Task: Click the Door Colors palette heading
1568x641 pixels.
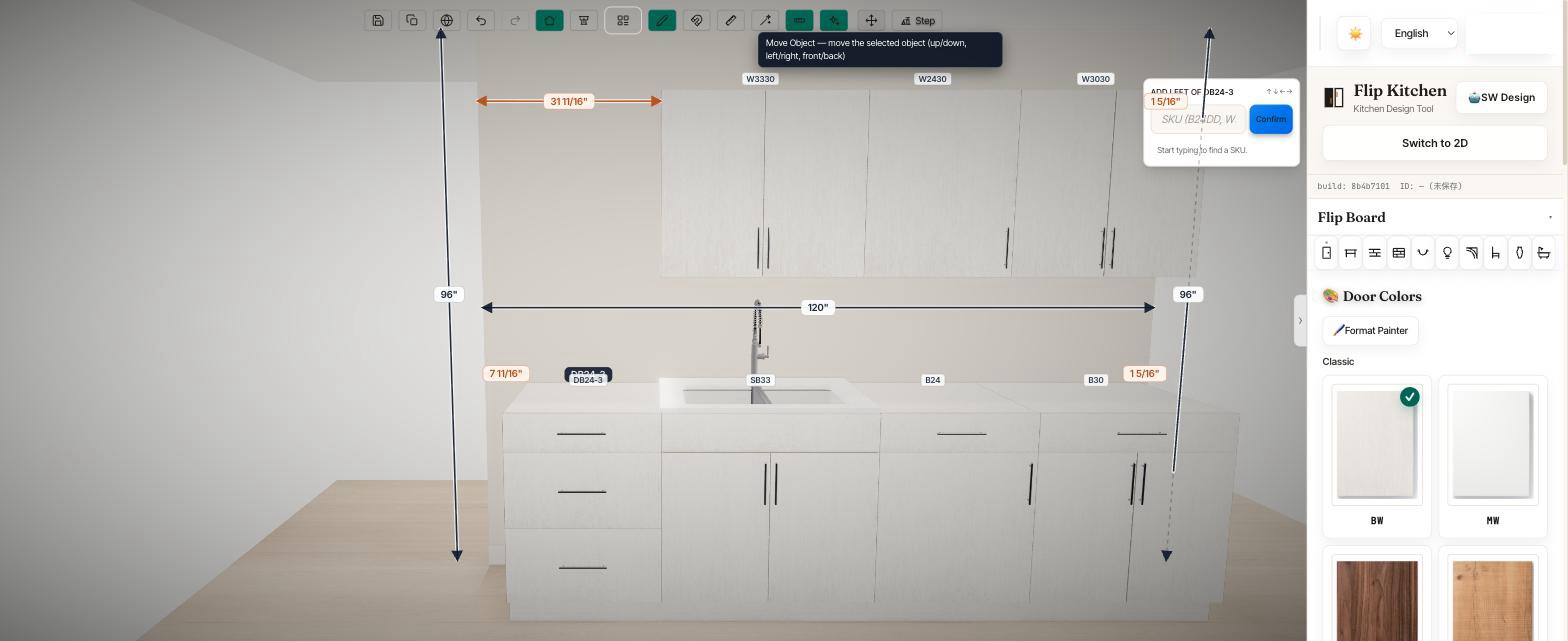Action: [x=1372, y=296]
